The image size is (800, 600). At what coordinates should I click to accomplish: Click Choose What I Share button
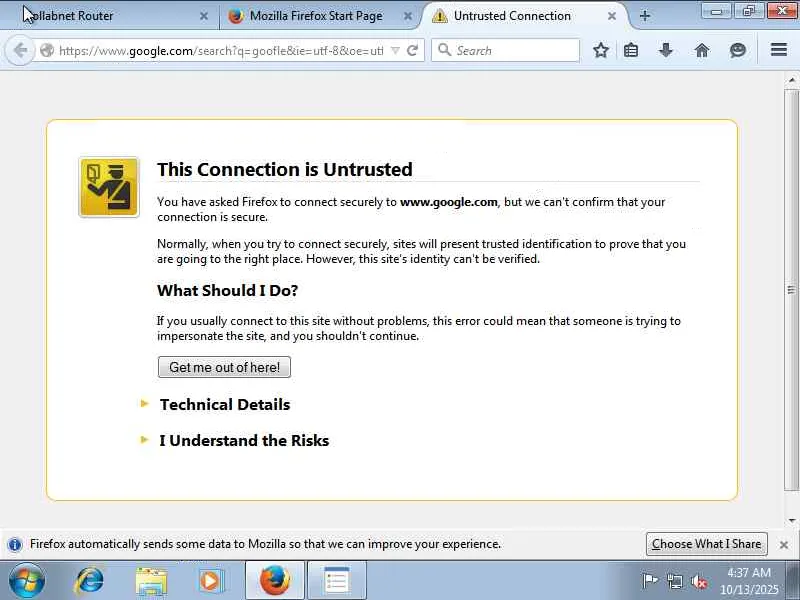(707, 544)
